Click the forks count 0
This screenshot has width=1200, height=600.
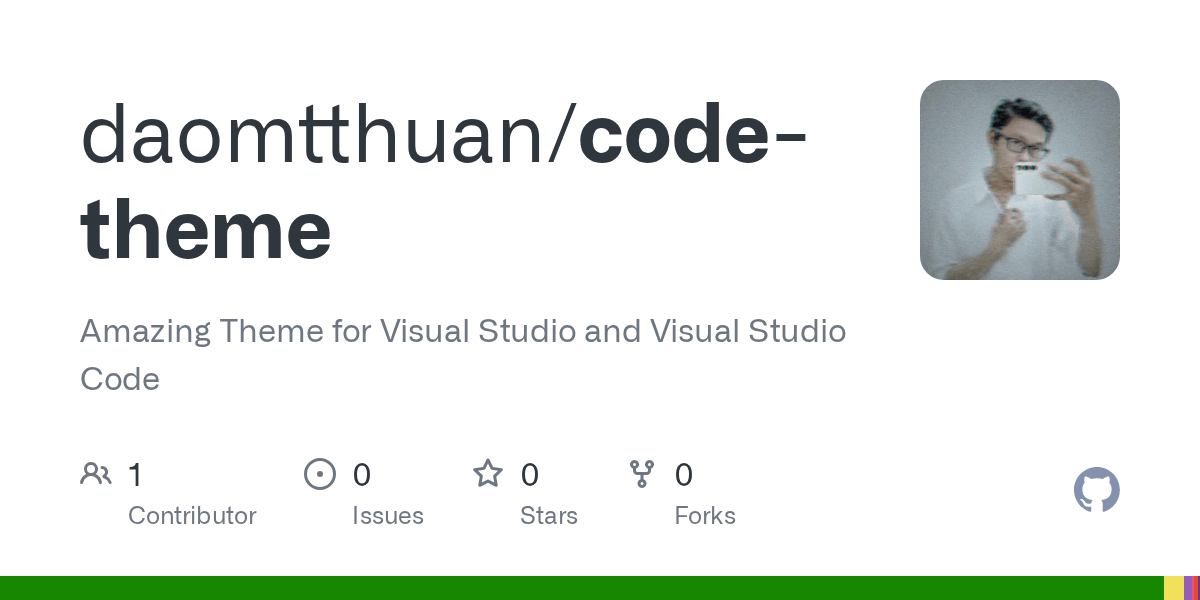click(684, 474)
